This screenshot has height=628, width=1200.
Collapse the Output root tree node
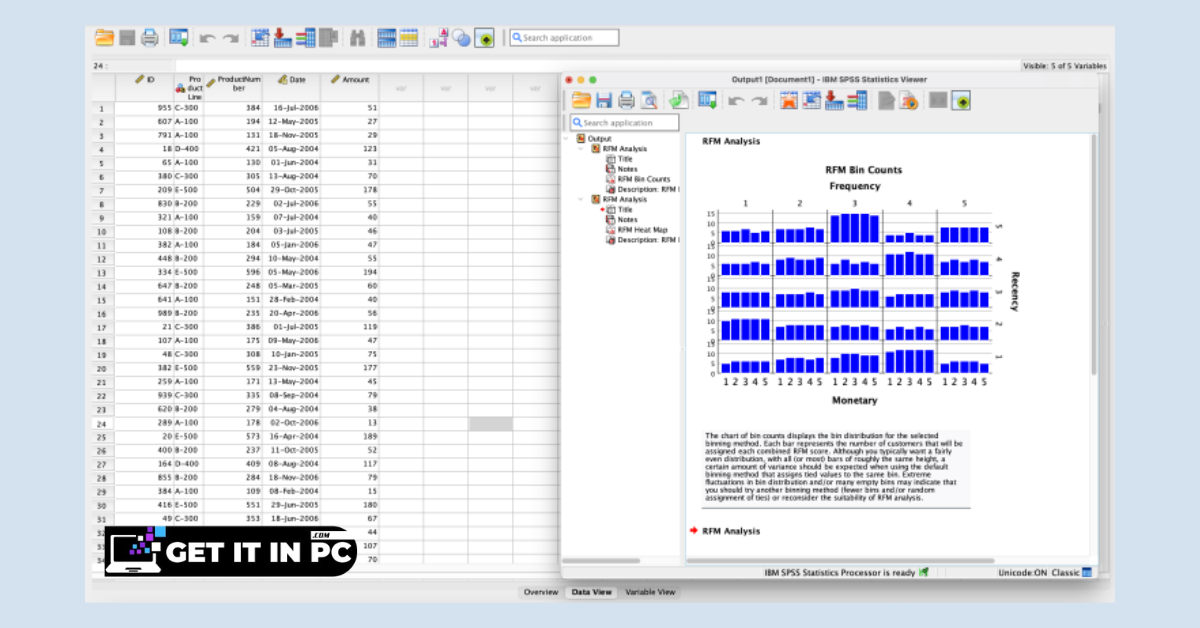pyautogui.click(x=566, y=139)
